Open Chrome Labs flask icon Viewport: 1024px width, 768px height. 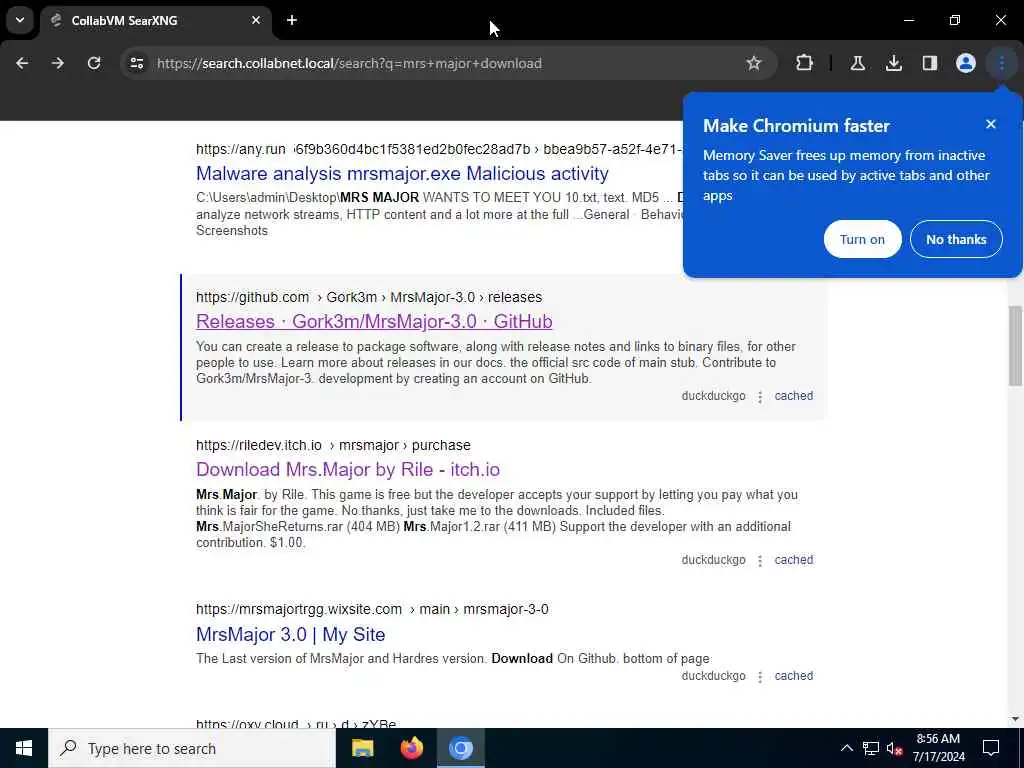point(857,63)
